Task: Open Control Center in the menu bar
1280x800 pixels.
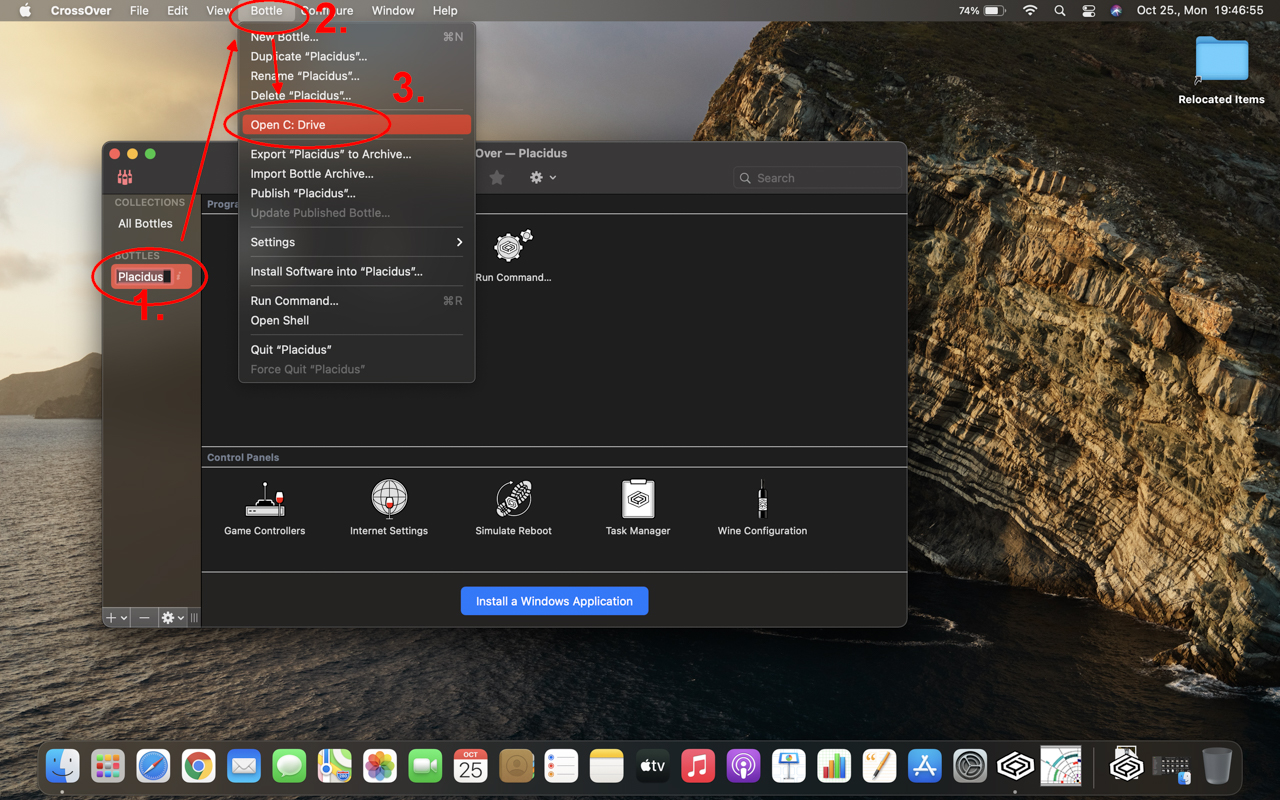Action: [x=1089, y=11]
